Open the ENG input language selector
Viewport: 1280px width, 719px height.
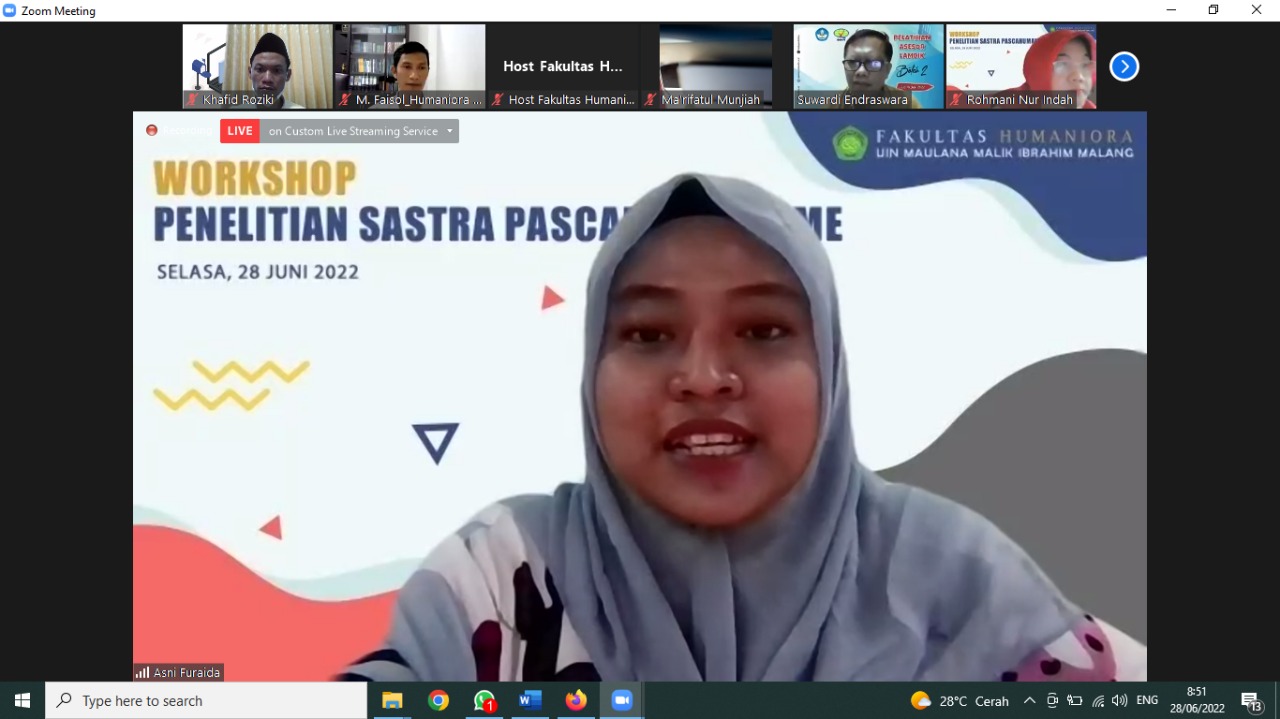click(x=1147, y=701)
